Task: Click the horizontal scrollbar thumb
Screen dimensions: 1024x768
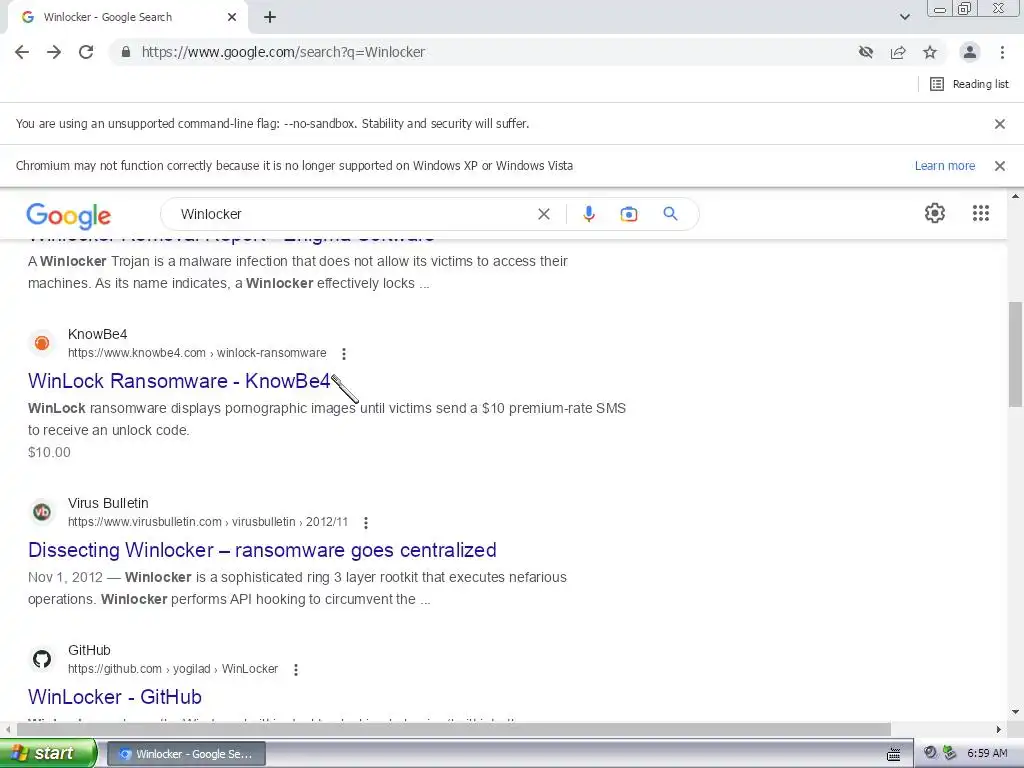Action: [453, 729]
